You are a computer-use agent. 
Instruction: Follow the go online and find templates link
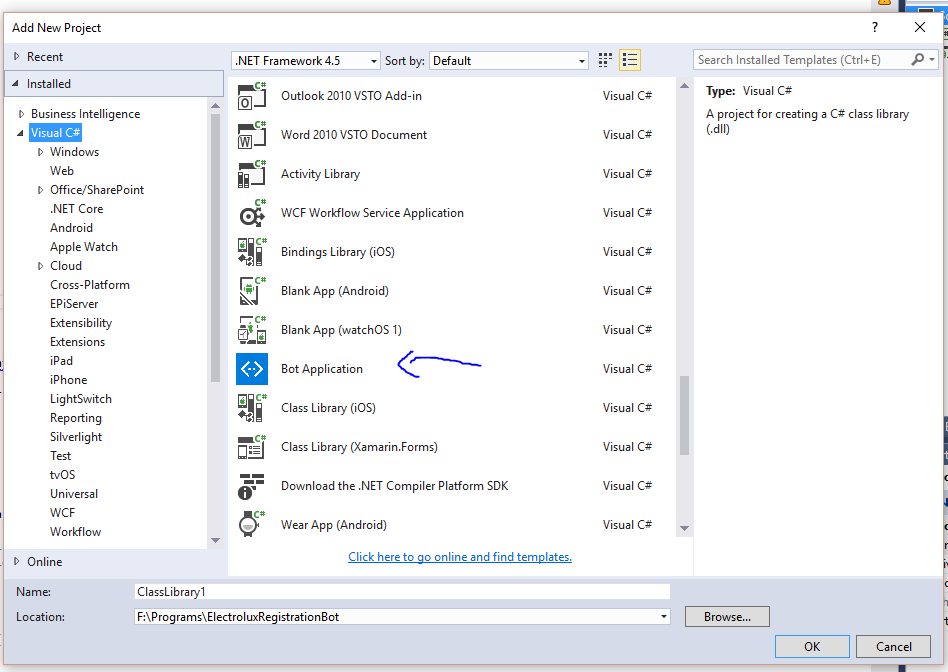[x=459, y=557]
